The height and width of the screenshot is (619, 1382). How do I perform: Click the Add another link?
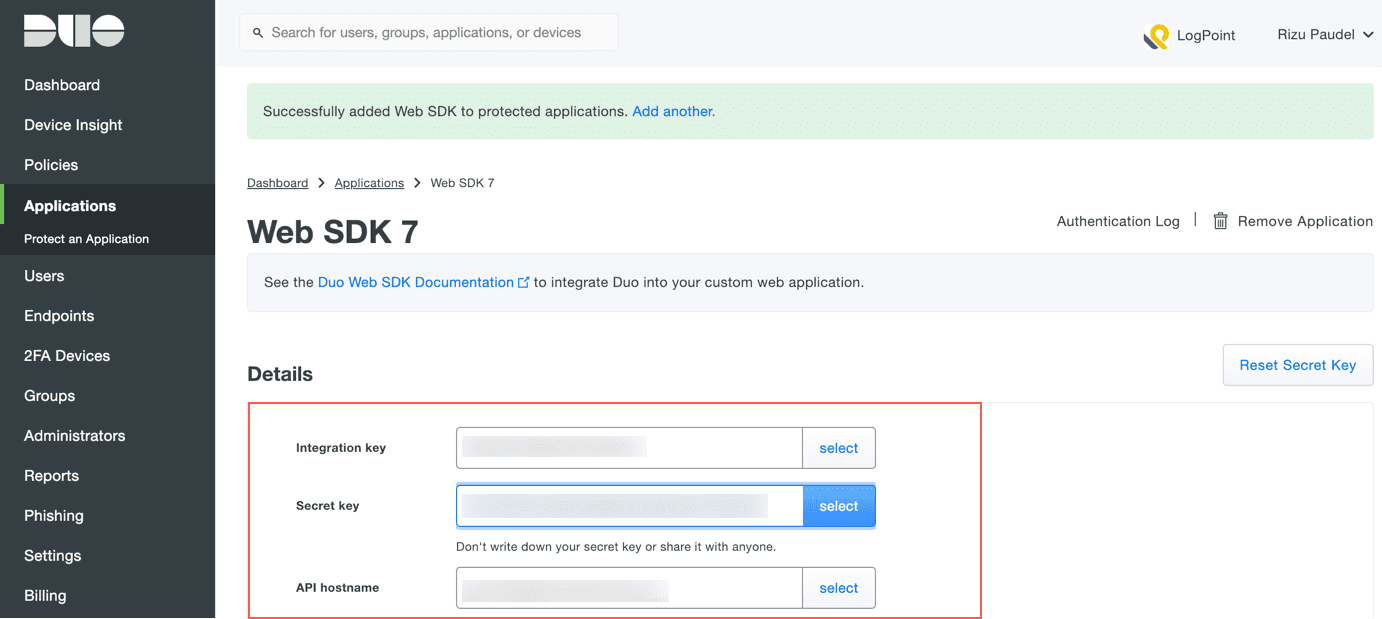click(x=673, y=111)
